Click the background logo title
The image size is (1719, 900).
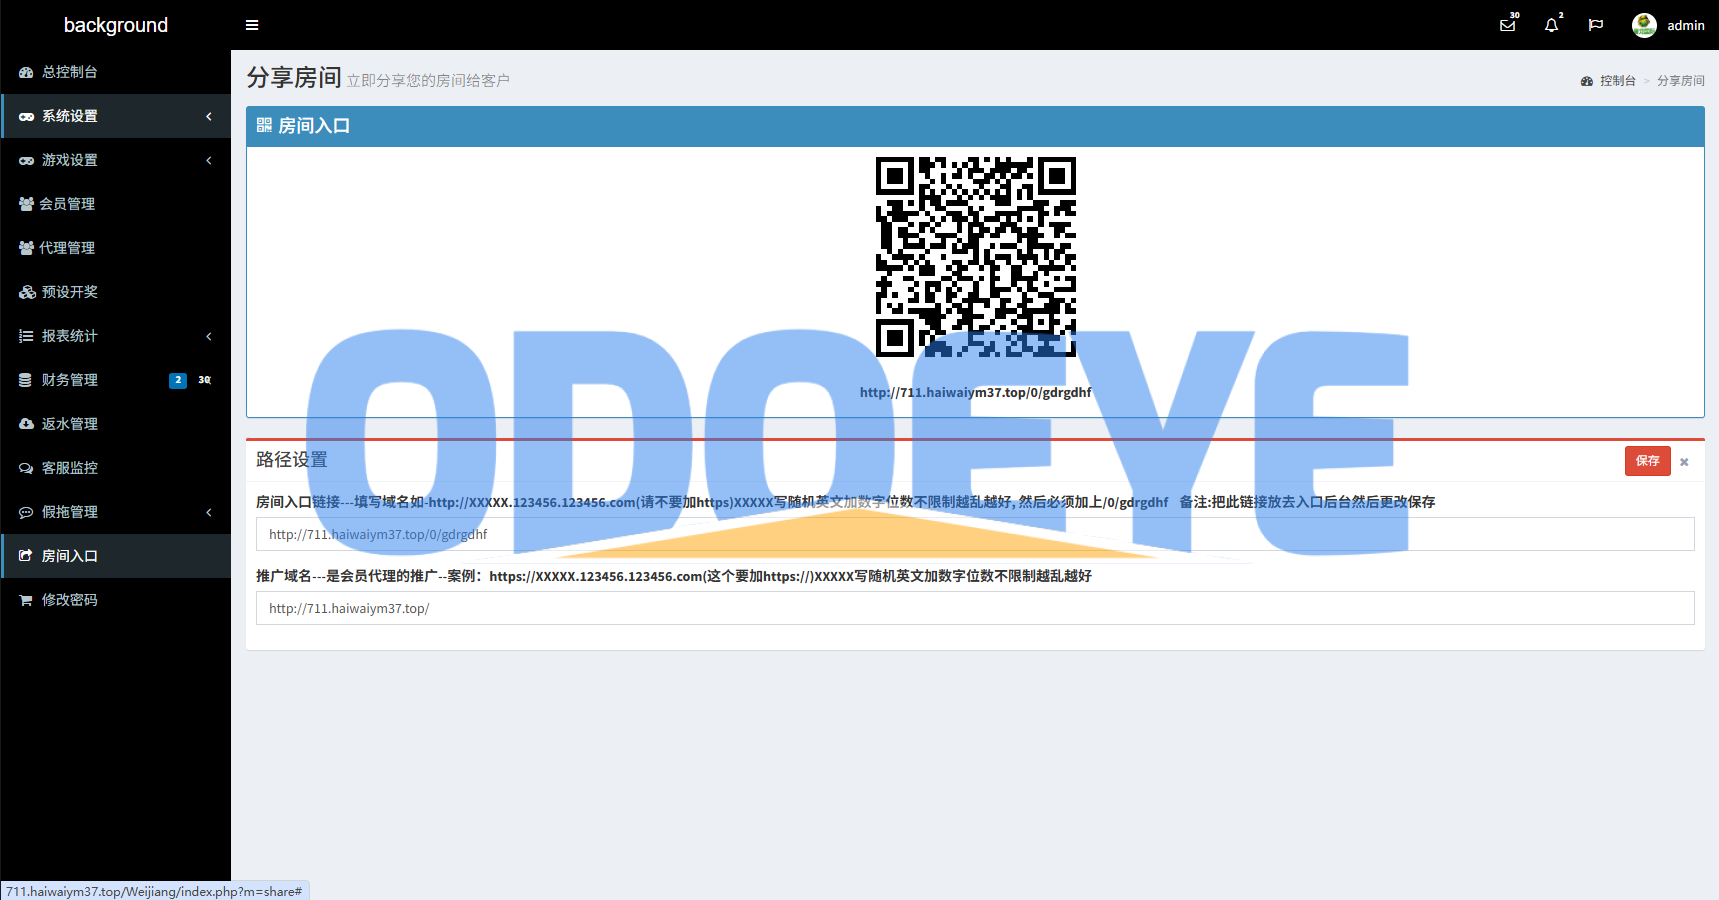116,25
